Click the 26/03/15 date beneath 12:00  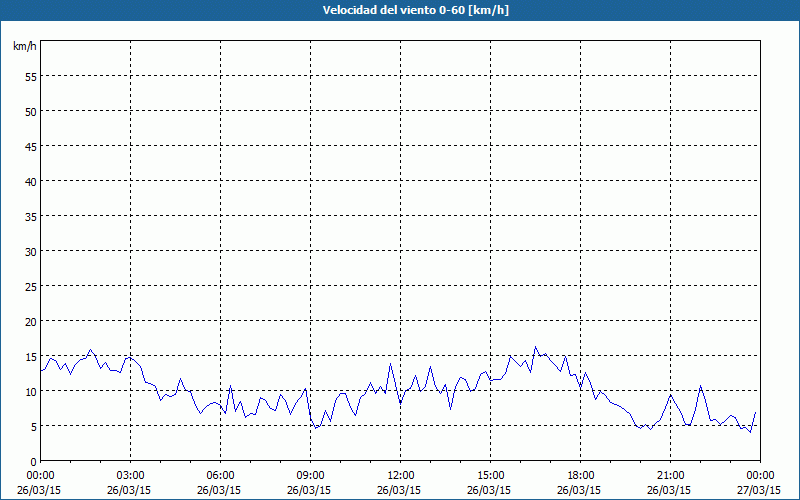399,490
